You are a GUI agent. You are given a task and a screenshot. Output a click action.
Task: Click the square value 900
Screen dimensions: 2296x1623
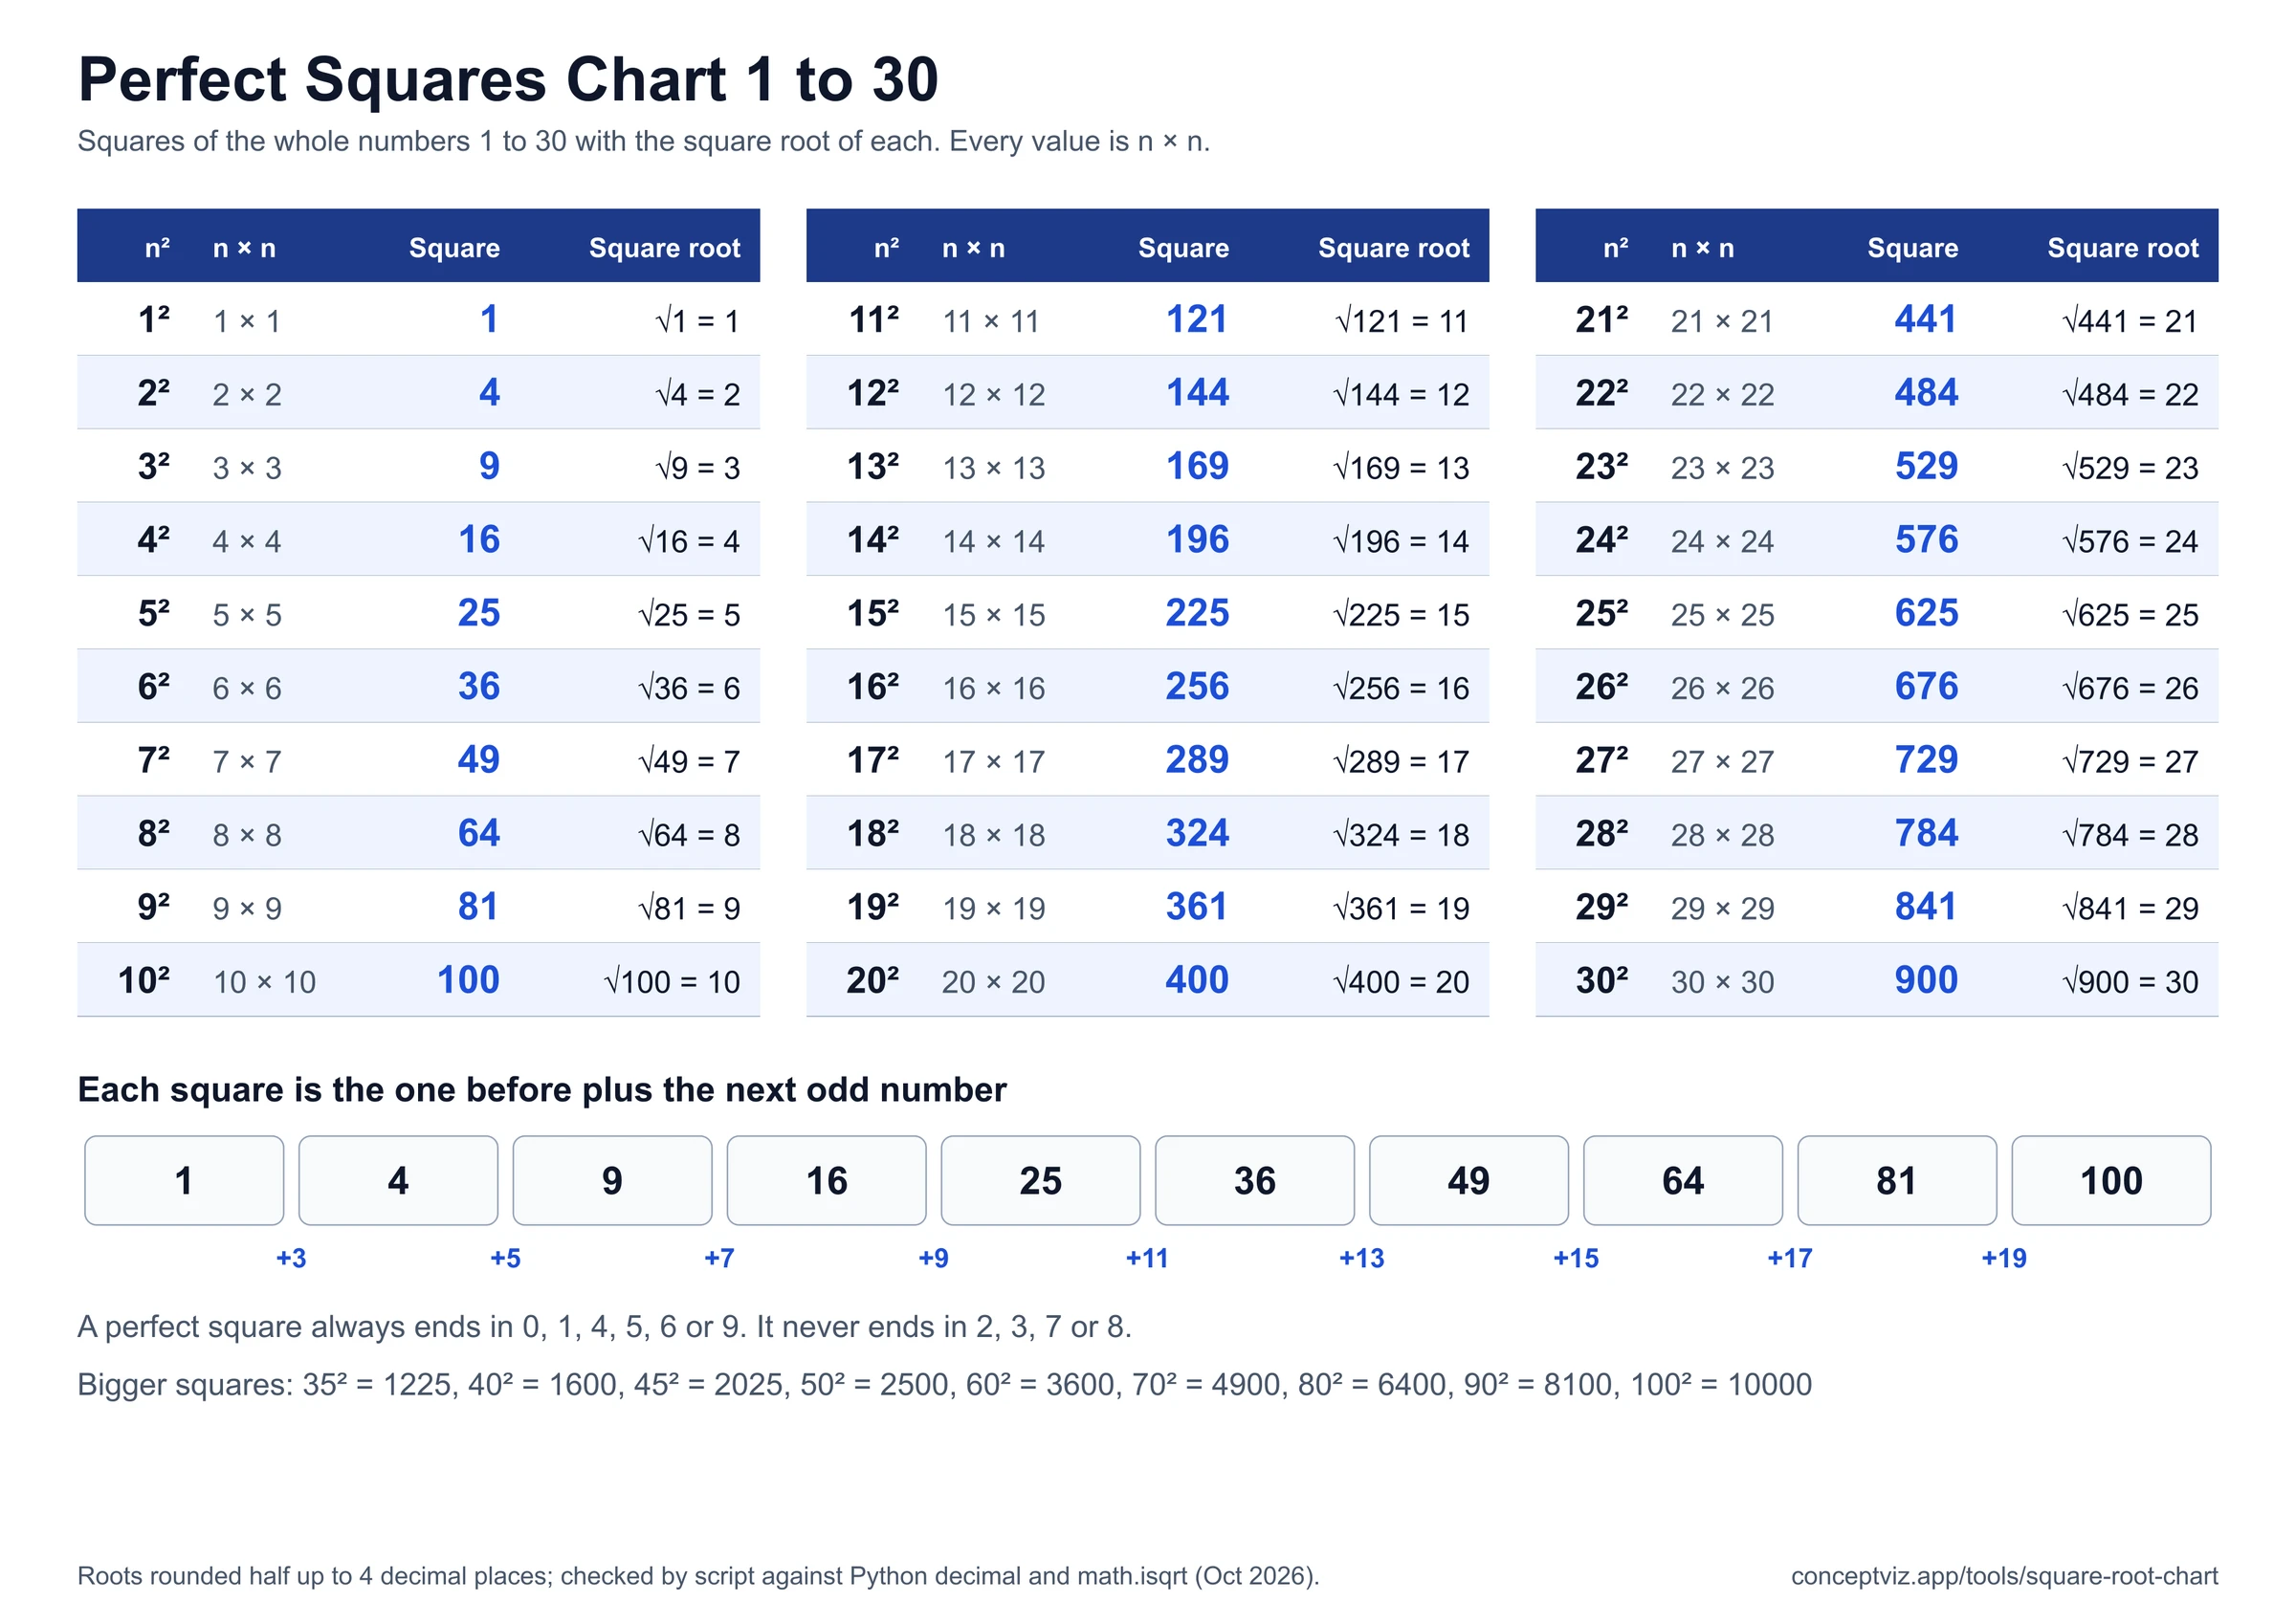pos(1926,980)
